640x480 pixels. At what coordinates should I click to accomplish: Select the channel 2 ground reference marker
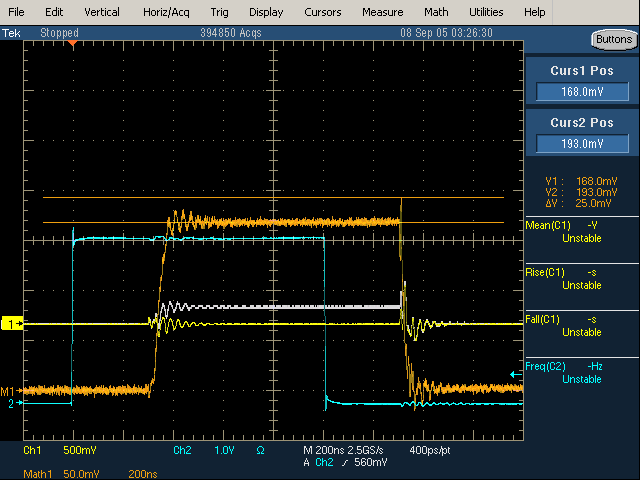pyautogui.click(x=12, y=404)
